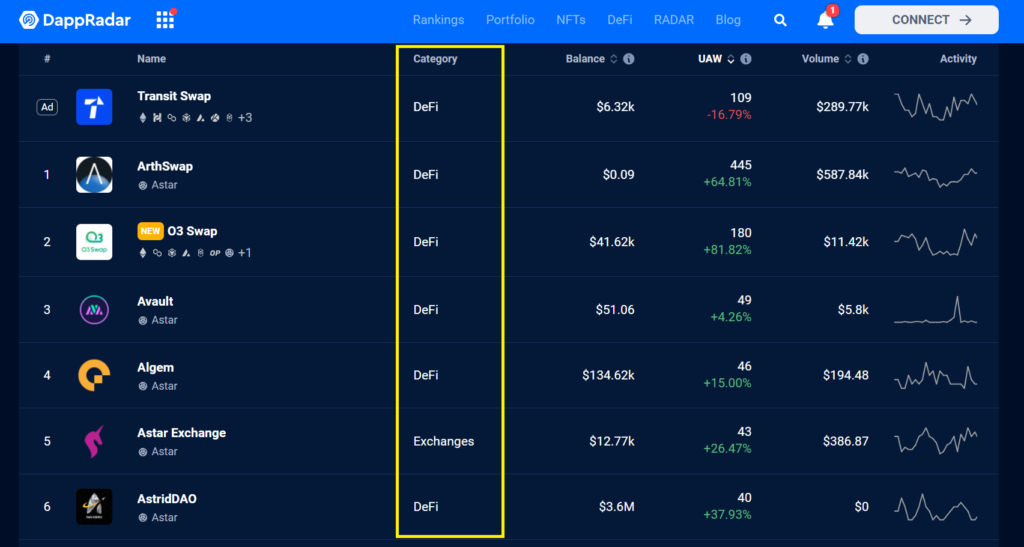Image resolution: width=1024 pixels, height=547 pixels.
Task: Click the $587.84k volume value
Action: tap(842, 175)
